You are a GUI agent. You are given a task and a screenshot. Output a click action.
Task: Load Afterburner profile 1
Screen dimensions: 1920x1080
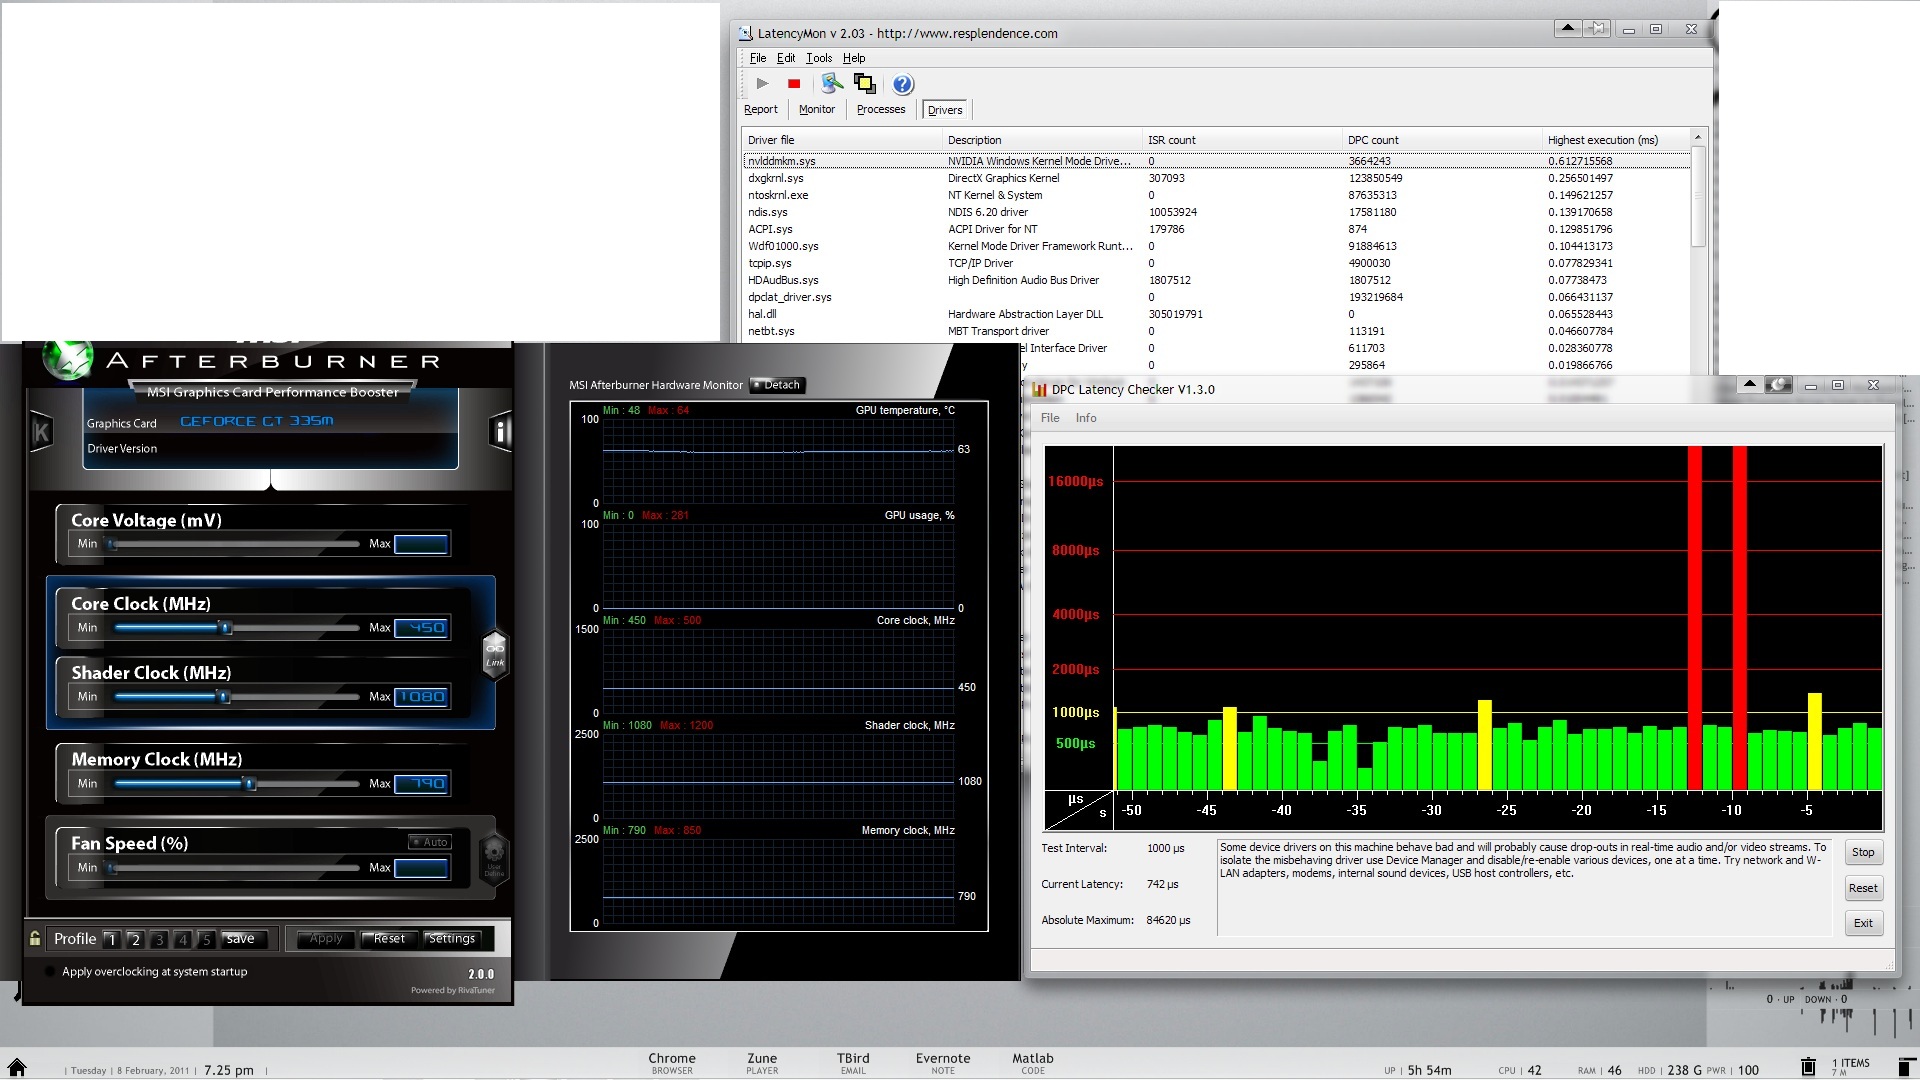111,939
